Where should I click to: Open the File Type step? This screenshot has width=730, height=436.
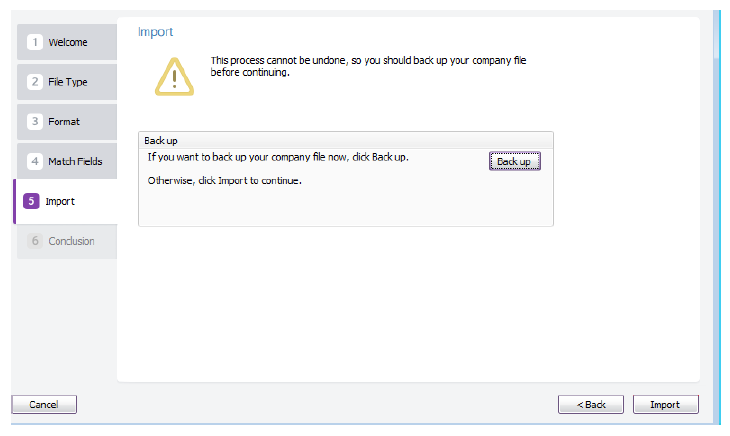click(x=67, y=82)
